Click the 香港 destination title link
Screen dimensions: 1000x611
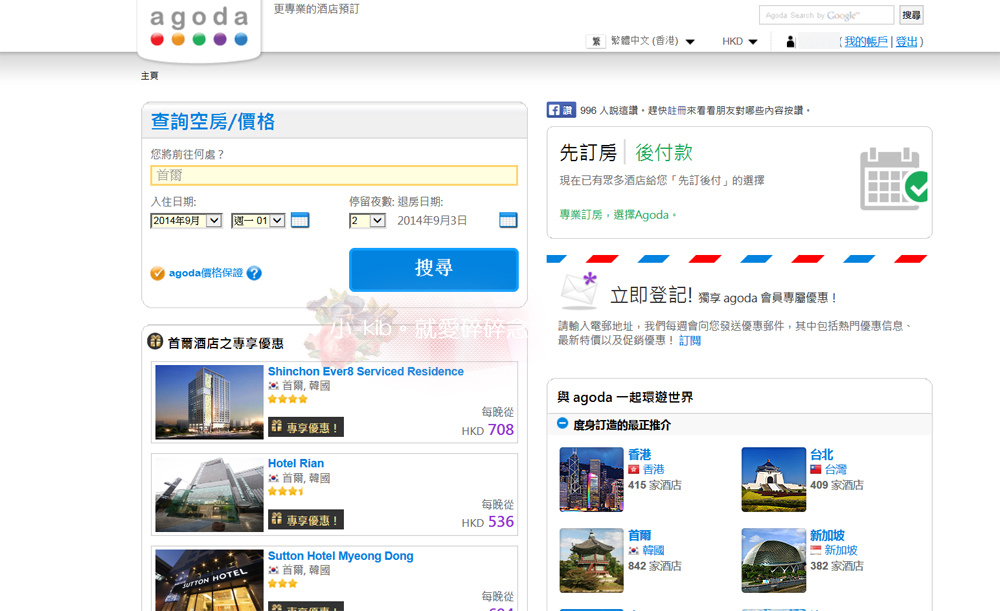pos(640,454)
